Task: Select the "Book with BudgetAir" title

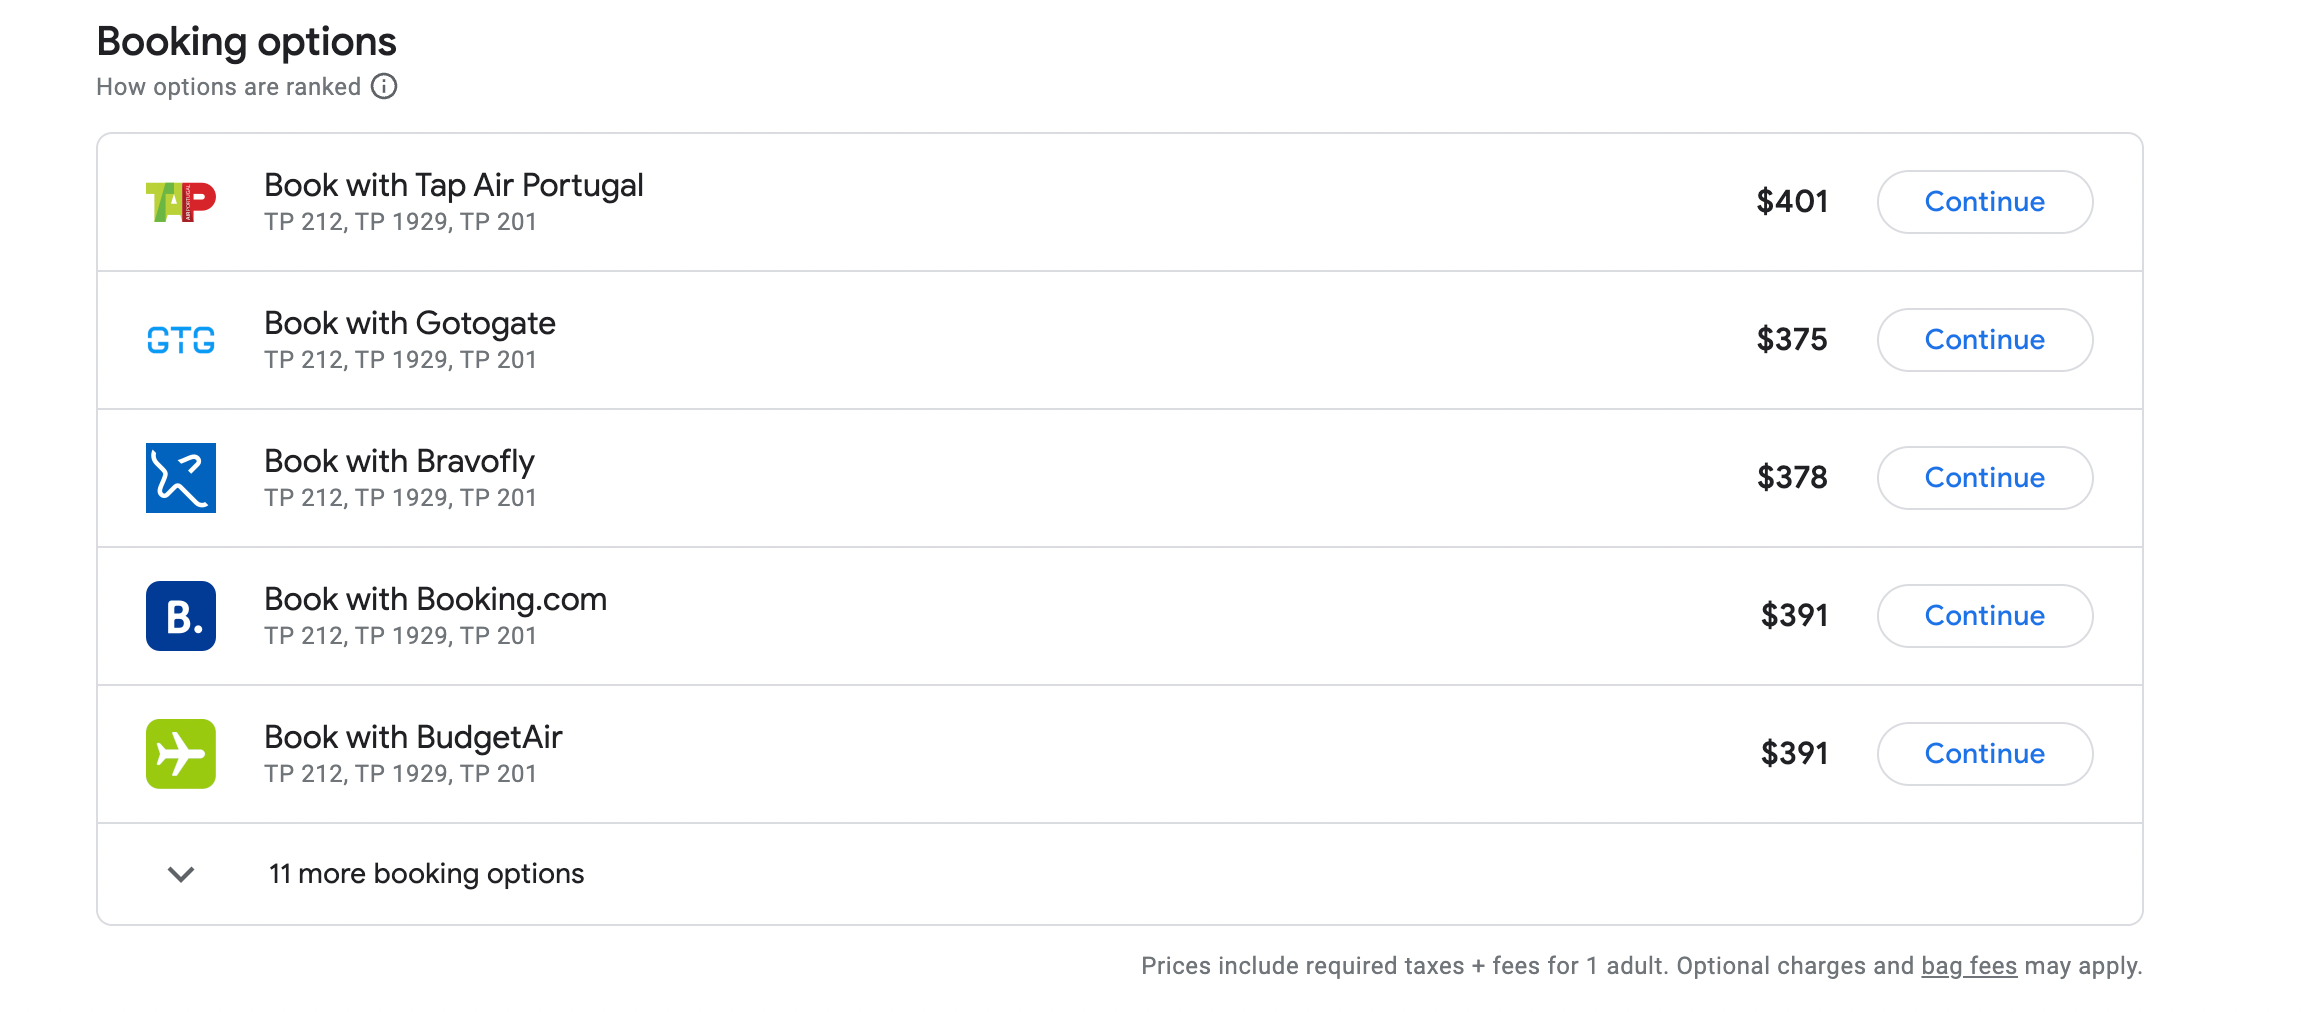Action: (413, 738)
